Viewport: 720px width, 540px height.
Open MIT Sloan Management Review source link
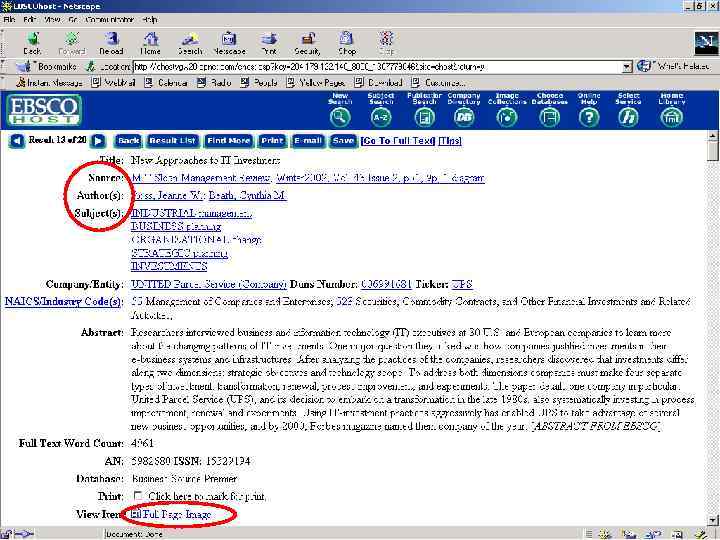click(201, 178)
